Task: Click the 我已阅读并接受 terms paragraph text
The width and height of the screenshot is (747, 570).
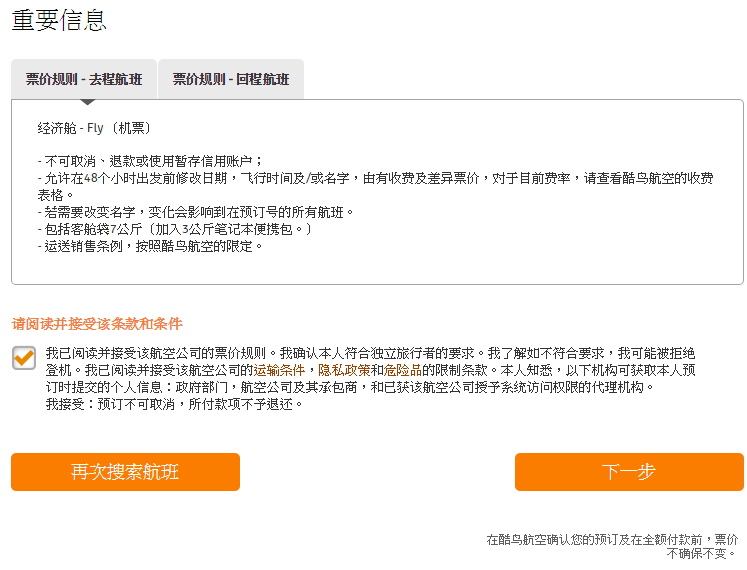Action: pyautogui.click(x=370, y=353)
